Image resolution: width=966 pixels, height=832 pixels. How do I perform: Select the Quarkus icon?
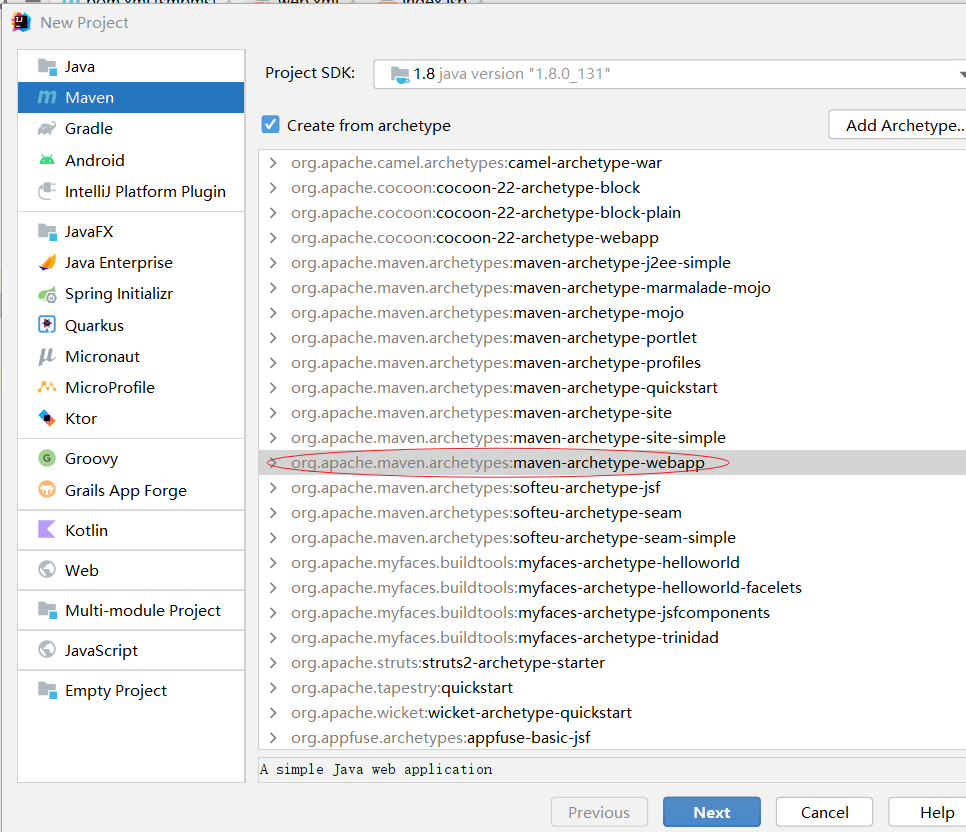[x=47, y=325]
